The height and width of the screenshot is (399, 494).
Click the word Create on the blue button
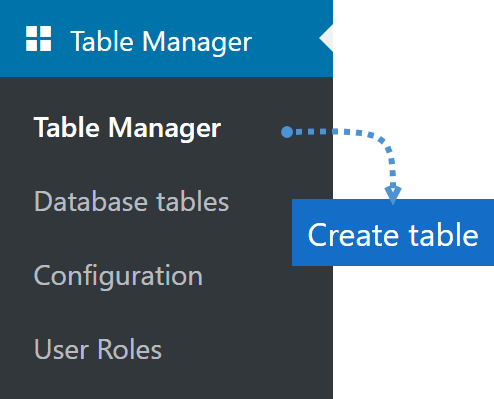coord(353,235)
